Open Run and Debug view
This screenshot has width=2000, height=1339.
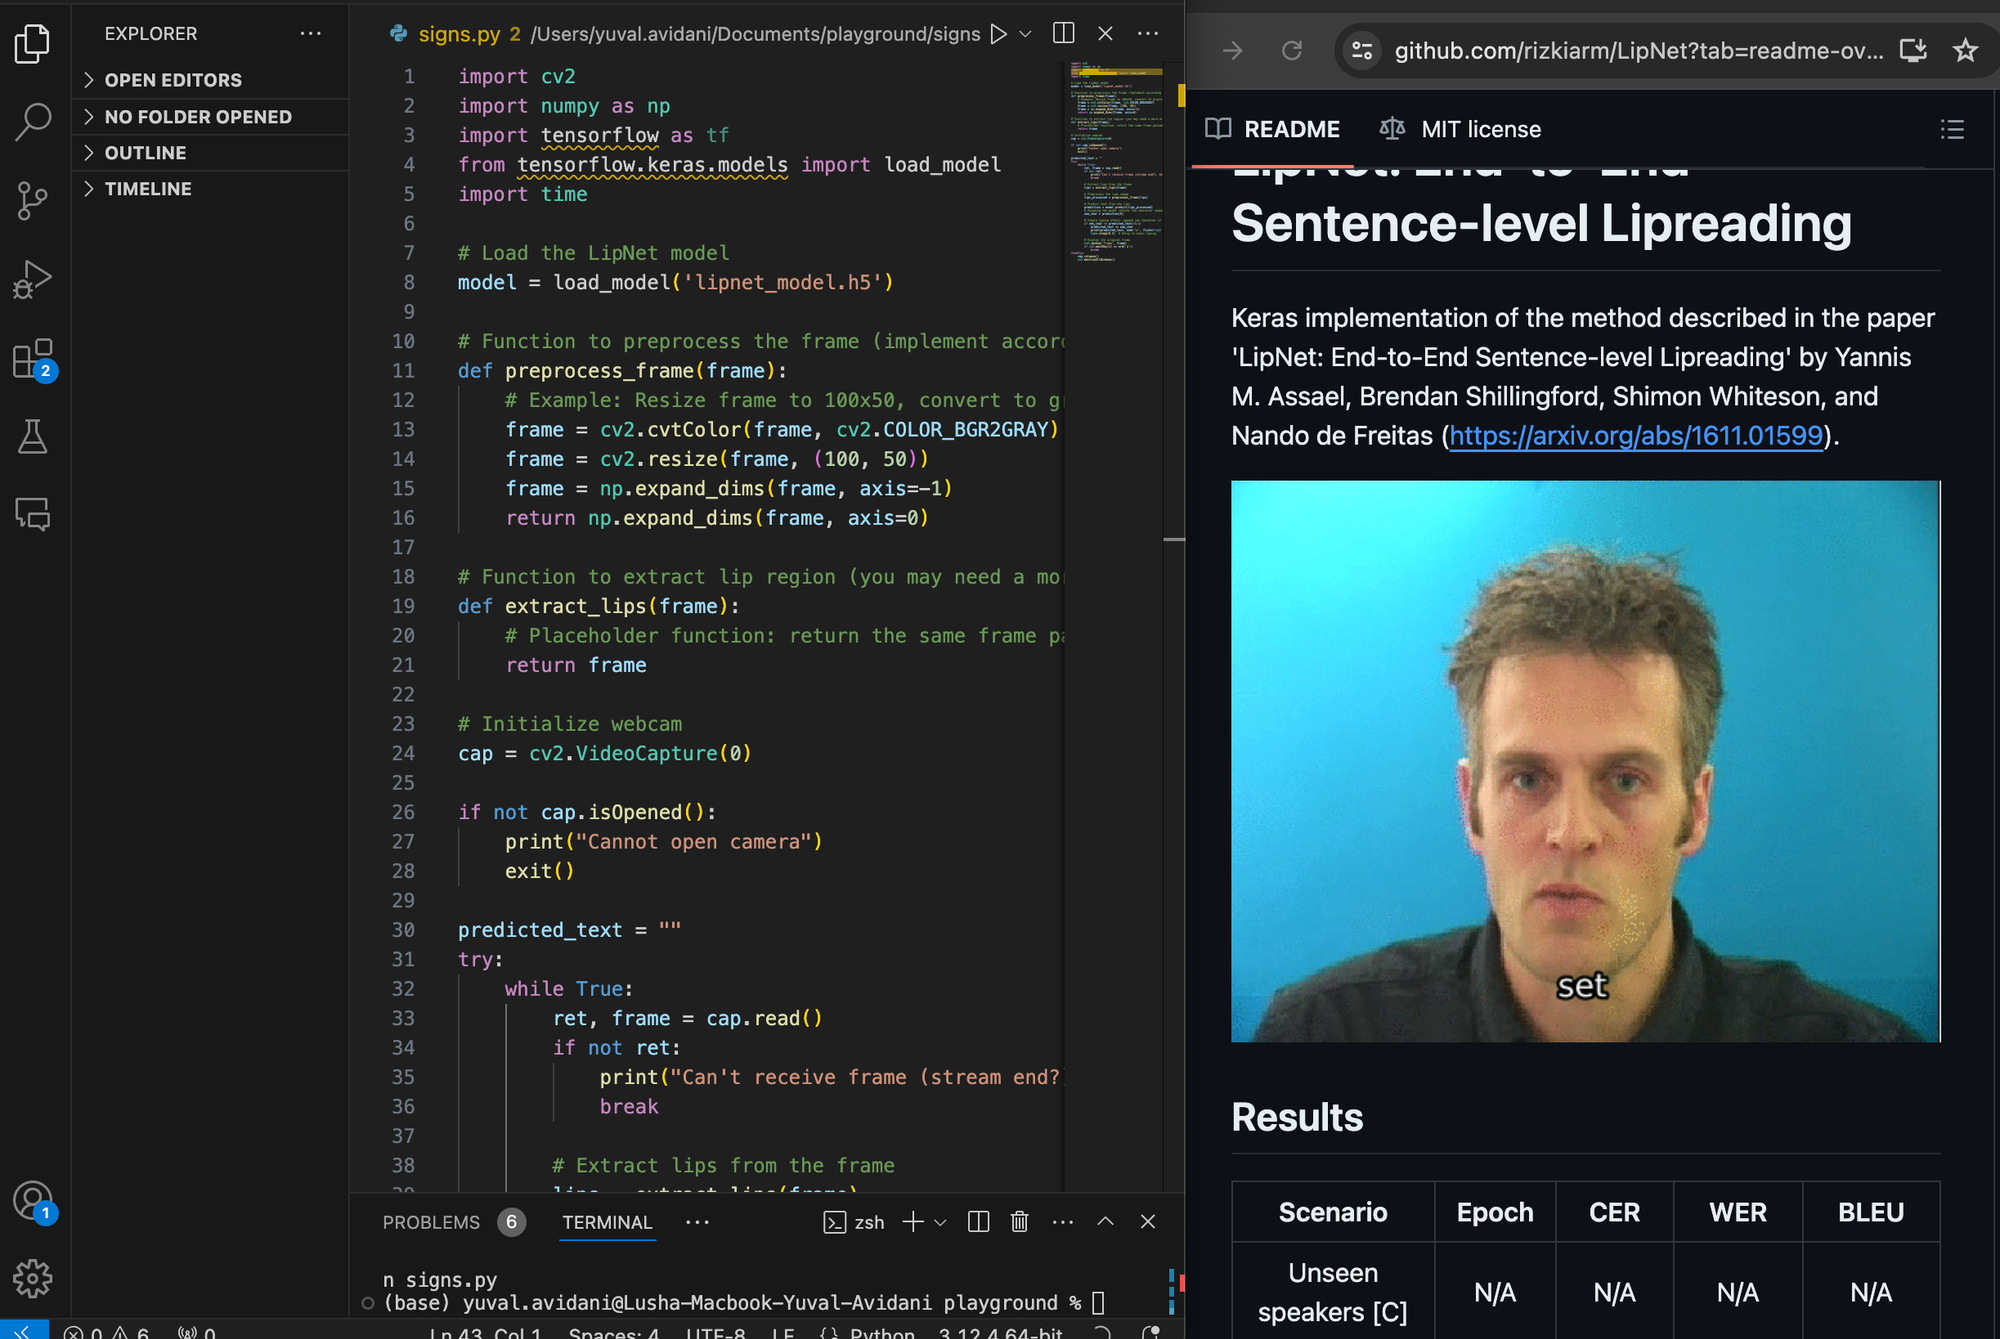33,279
